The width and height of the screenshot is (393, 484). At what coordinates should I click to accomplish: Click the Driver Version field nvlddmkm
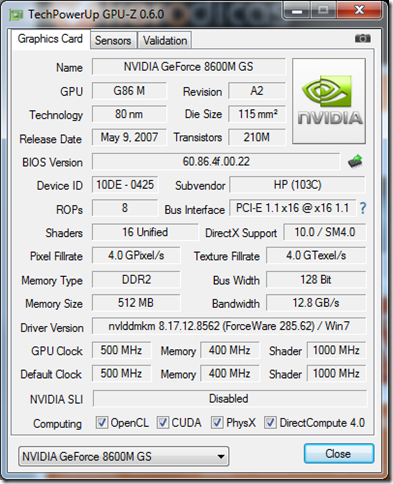click(229, 326)
